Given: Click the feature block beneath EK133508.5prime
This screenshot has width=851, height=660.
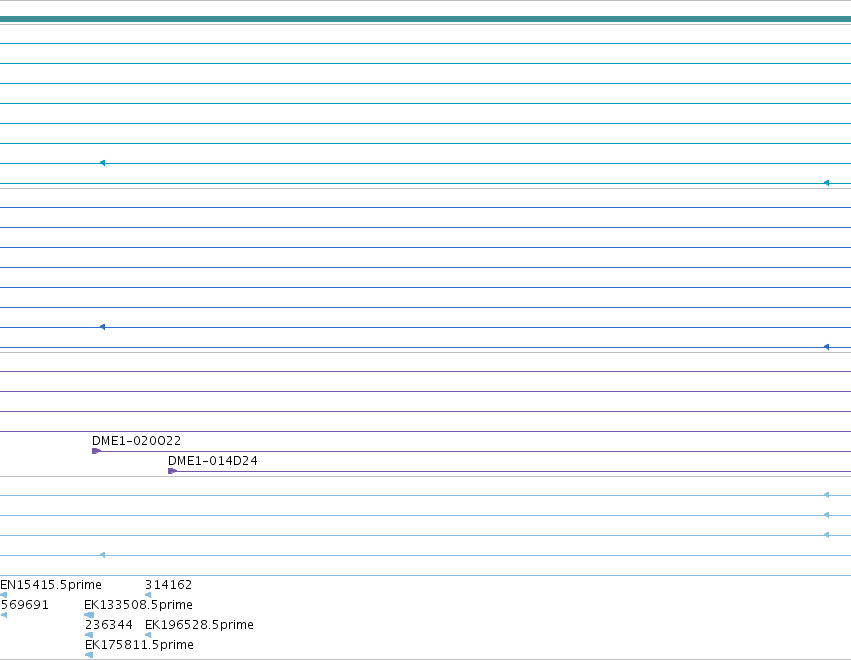Looking at the screenshot, I should click(x=89, y=615).
